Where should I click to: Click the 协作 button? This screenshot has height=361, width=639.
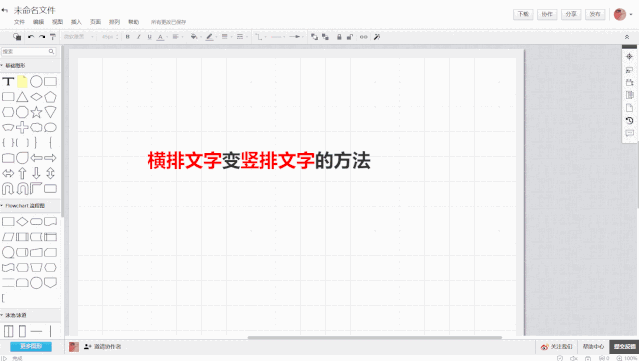[547, 14]
